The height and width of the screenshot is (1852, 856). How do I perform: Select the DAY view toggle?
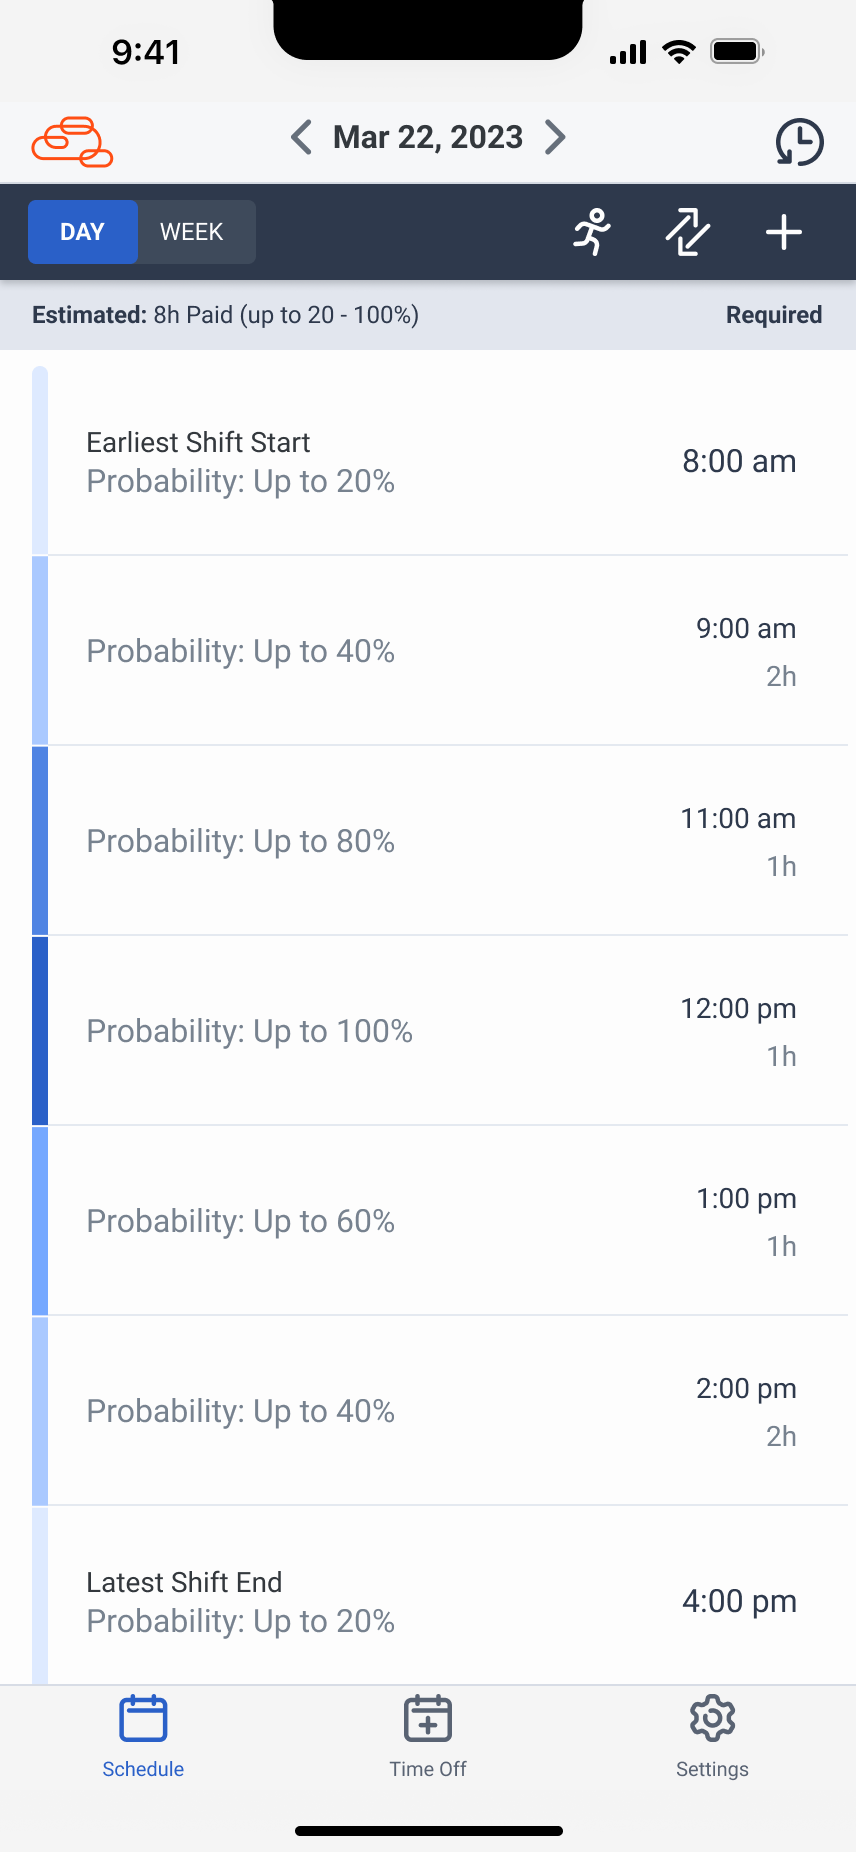tap(83, 232)
